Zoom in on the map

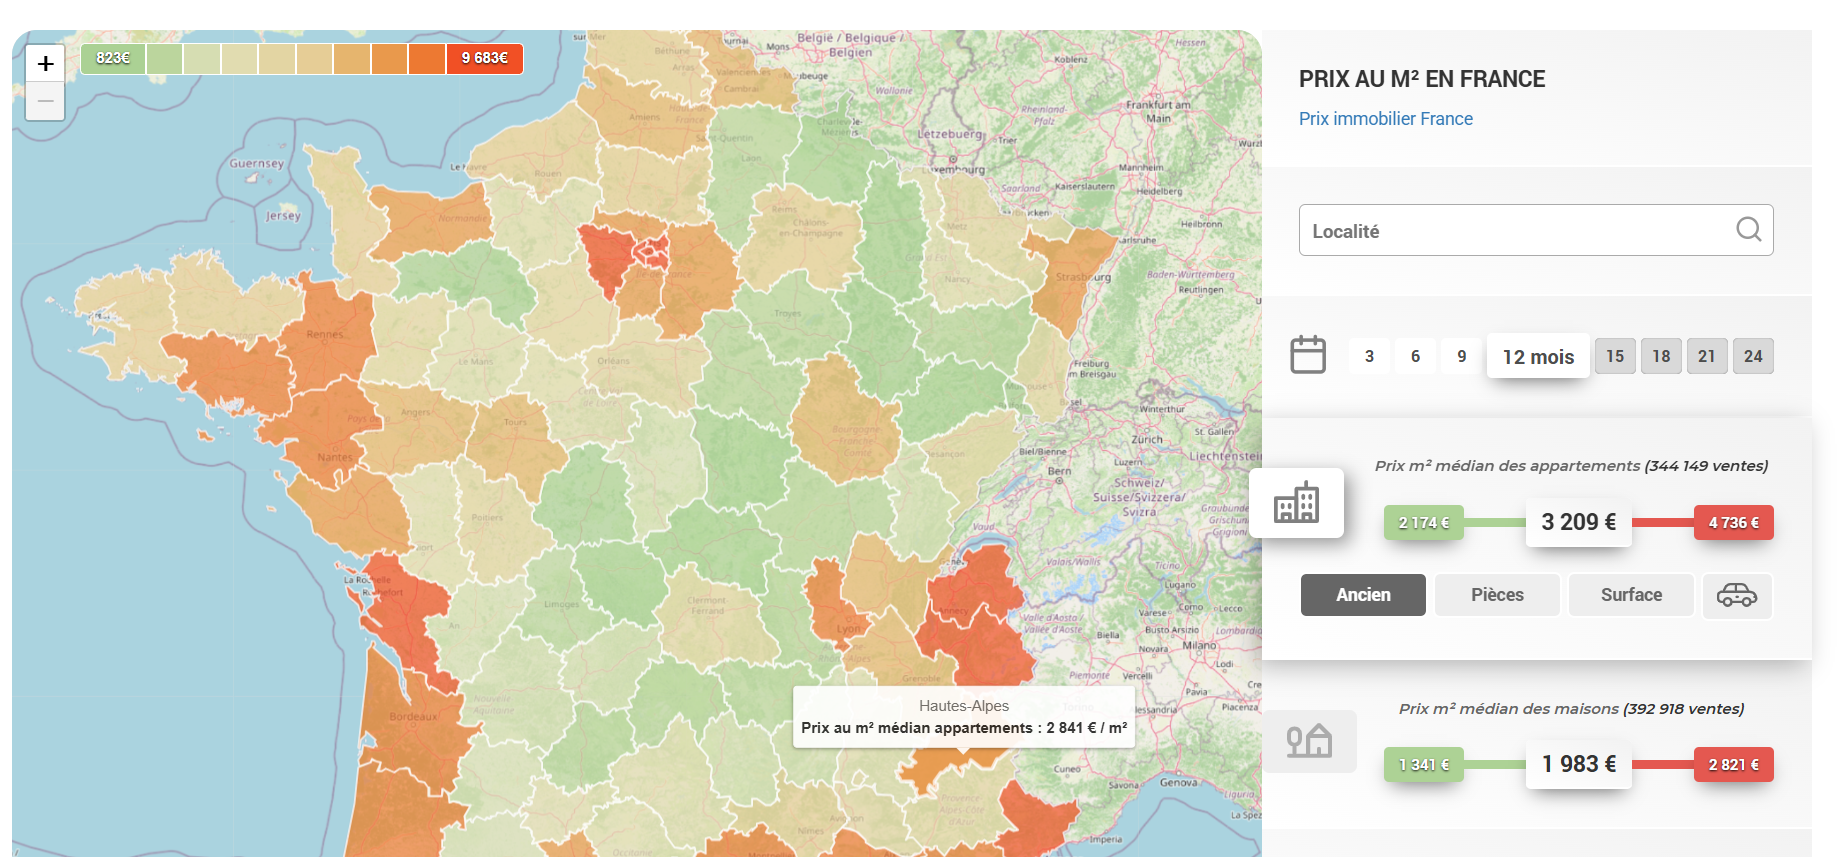pos(45,64)
